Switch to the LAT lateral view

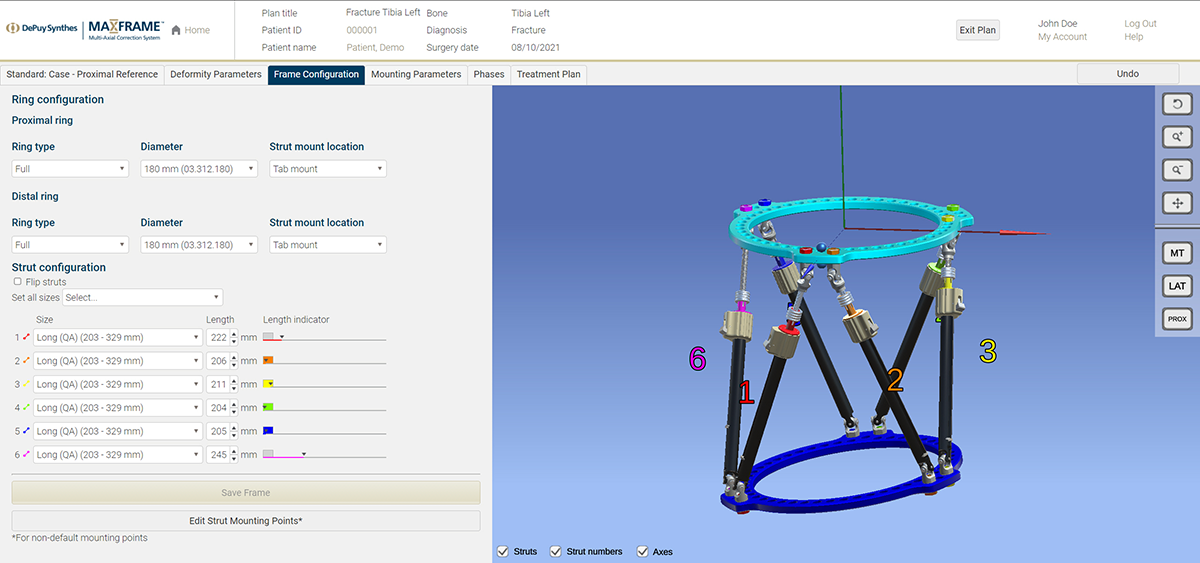point(1177,287)
